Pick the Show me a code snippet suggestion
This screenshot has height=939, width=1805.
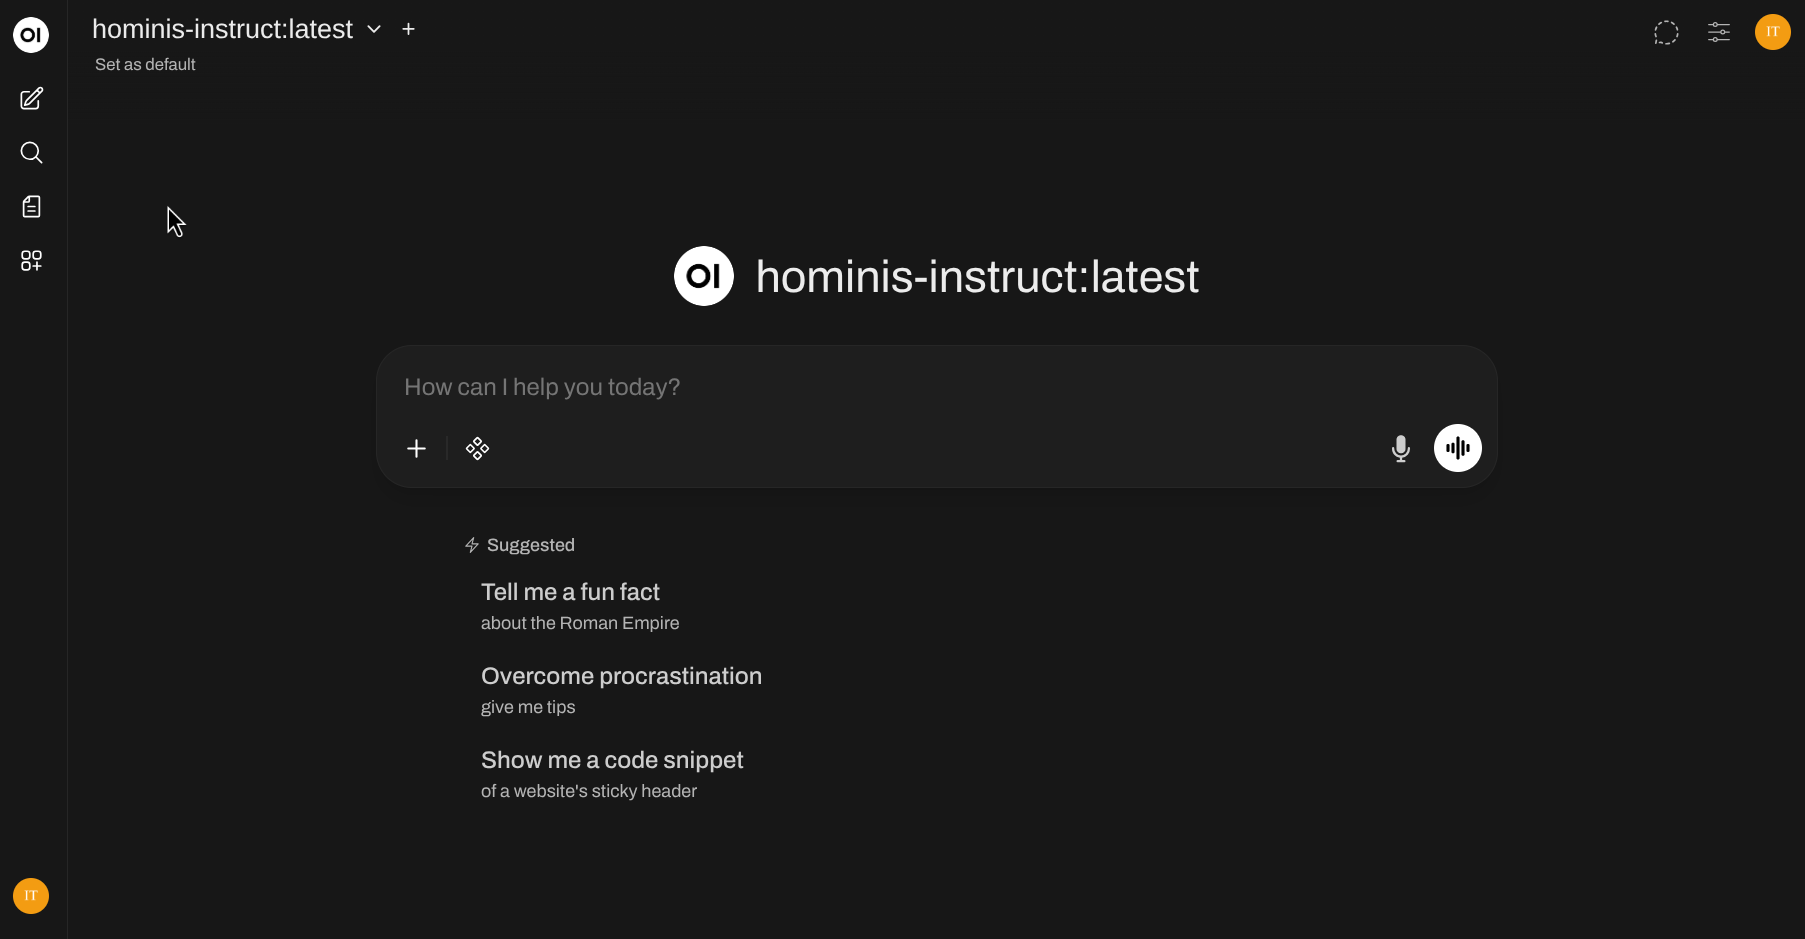(x=612, y=773)
